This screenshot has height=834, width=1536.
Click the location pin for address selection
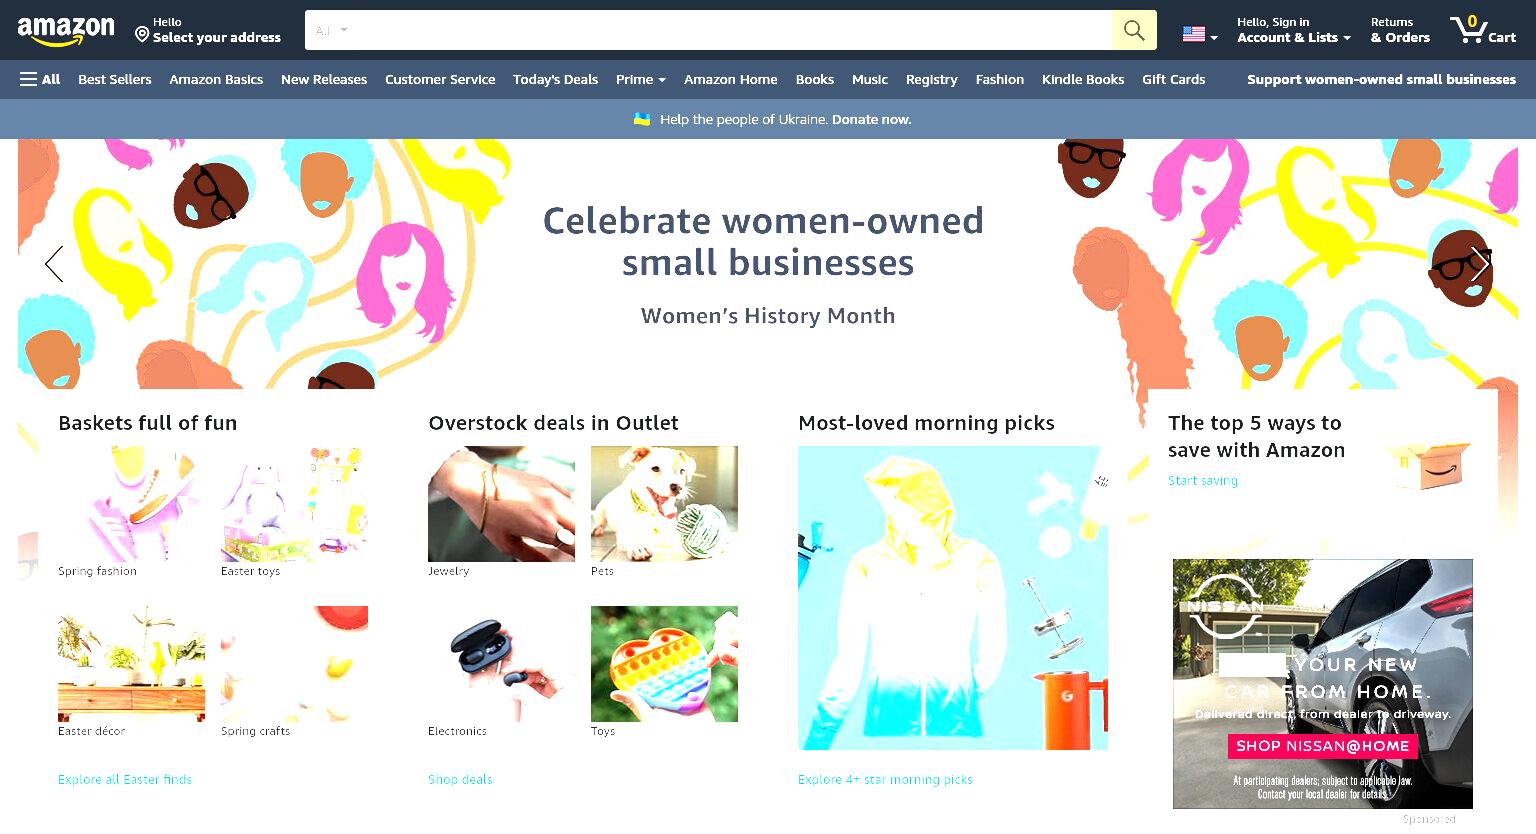(142, 35)
